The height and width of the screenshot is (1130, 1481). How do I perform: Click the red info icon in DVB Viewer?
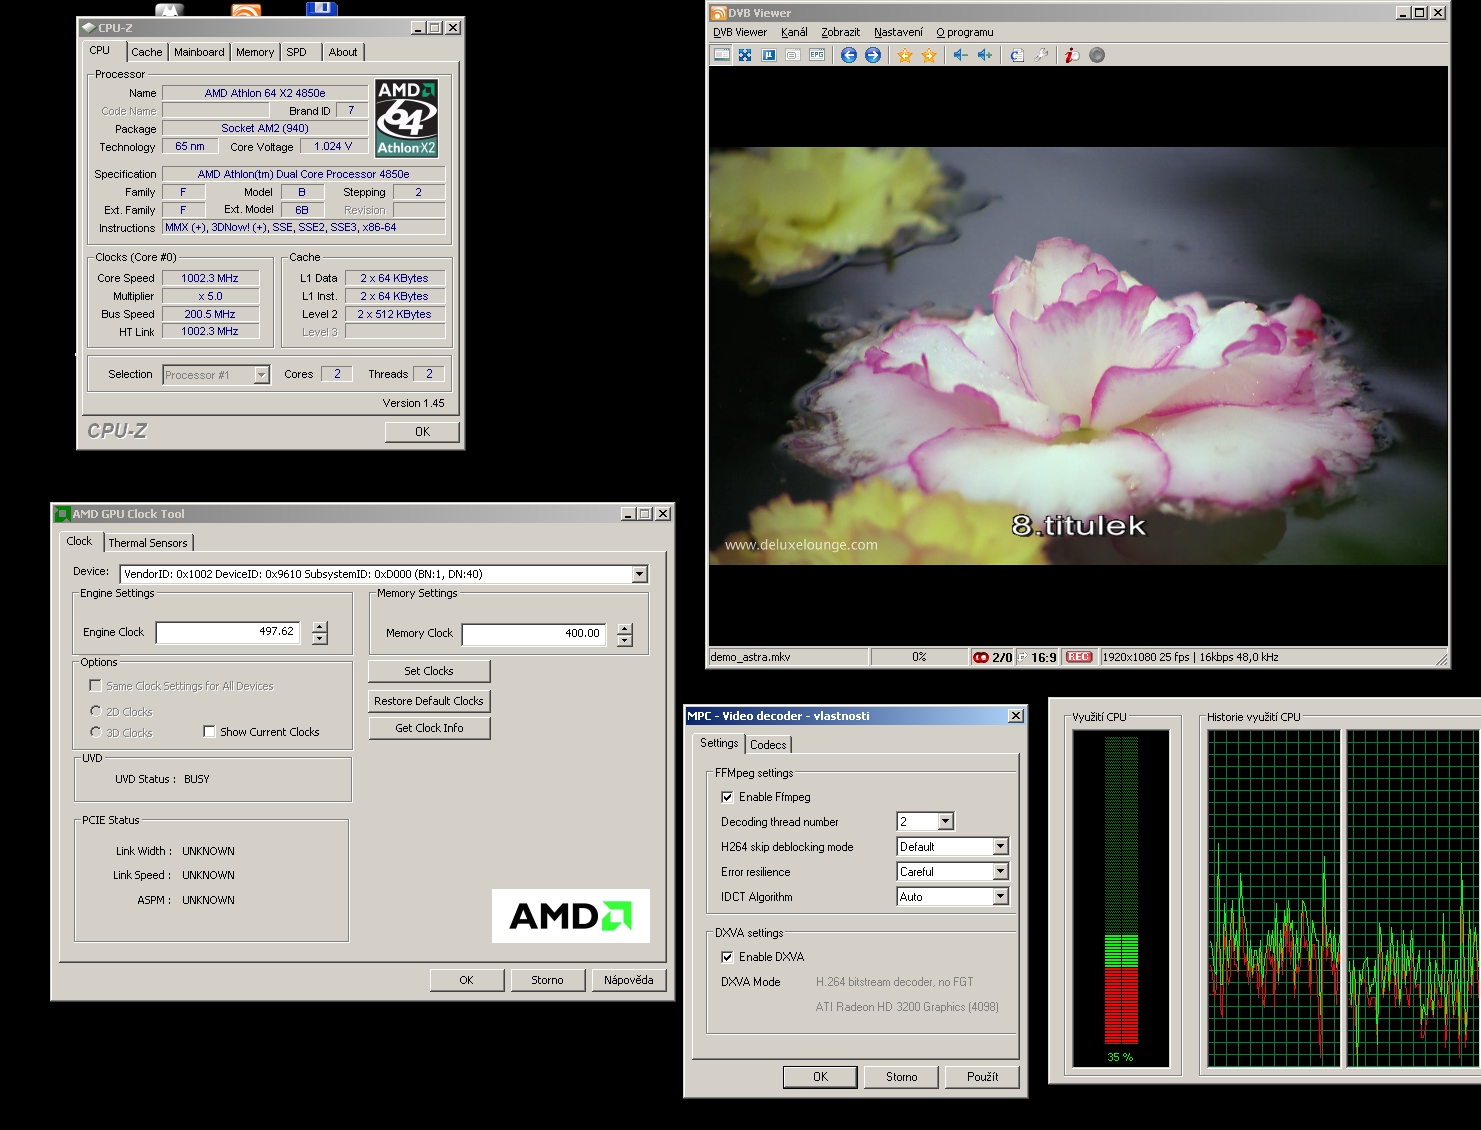coord(1072,55)
